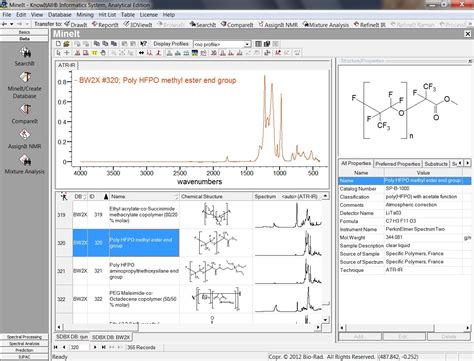Open the View menu

(x=37, y=15)
